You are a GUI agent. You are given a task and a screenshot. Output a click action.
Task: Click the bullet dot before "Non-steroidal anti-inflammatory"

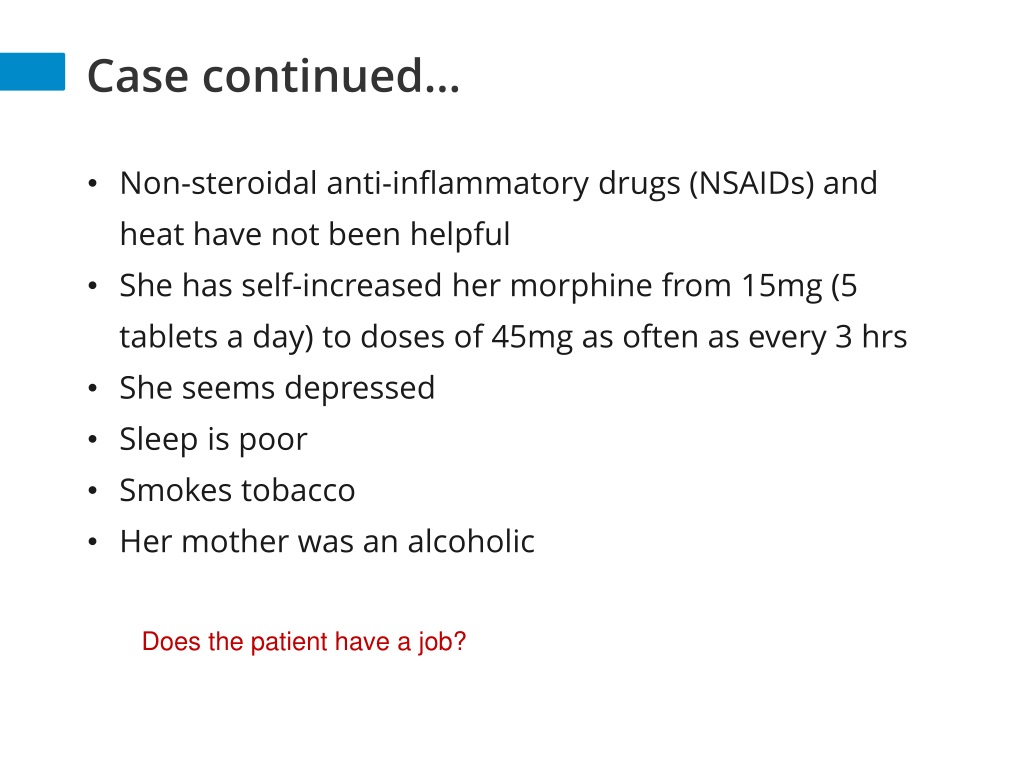pyautogui.click(x=93, y=184)
